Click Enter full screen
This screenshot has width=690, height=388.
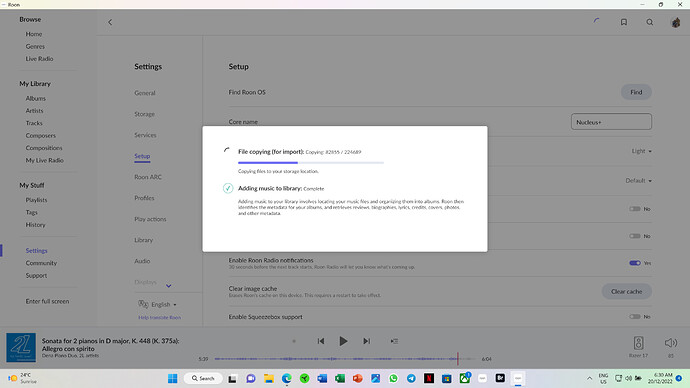pos(47,301)
